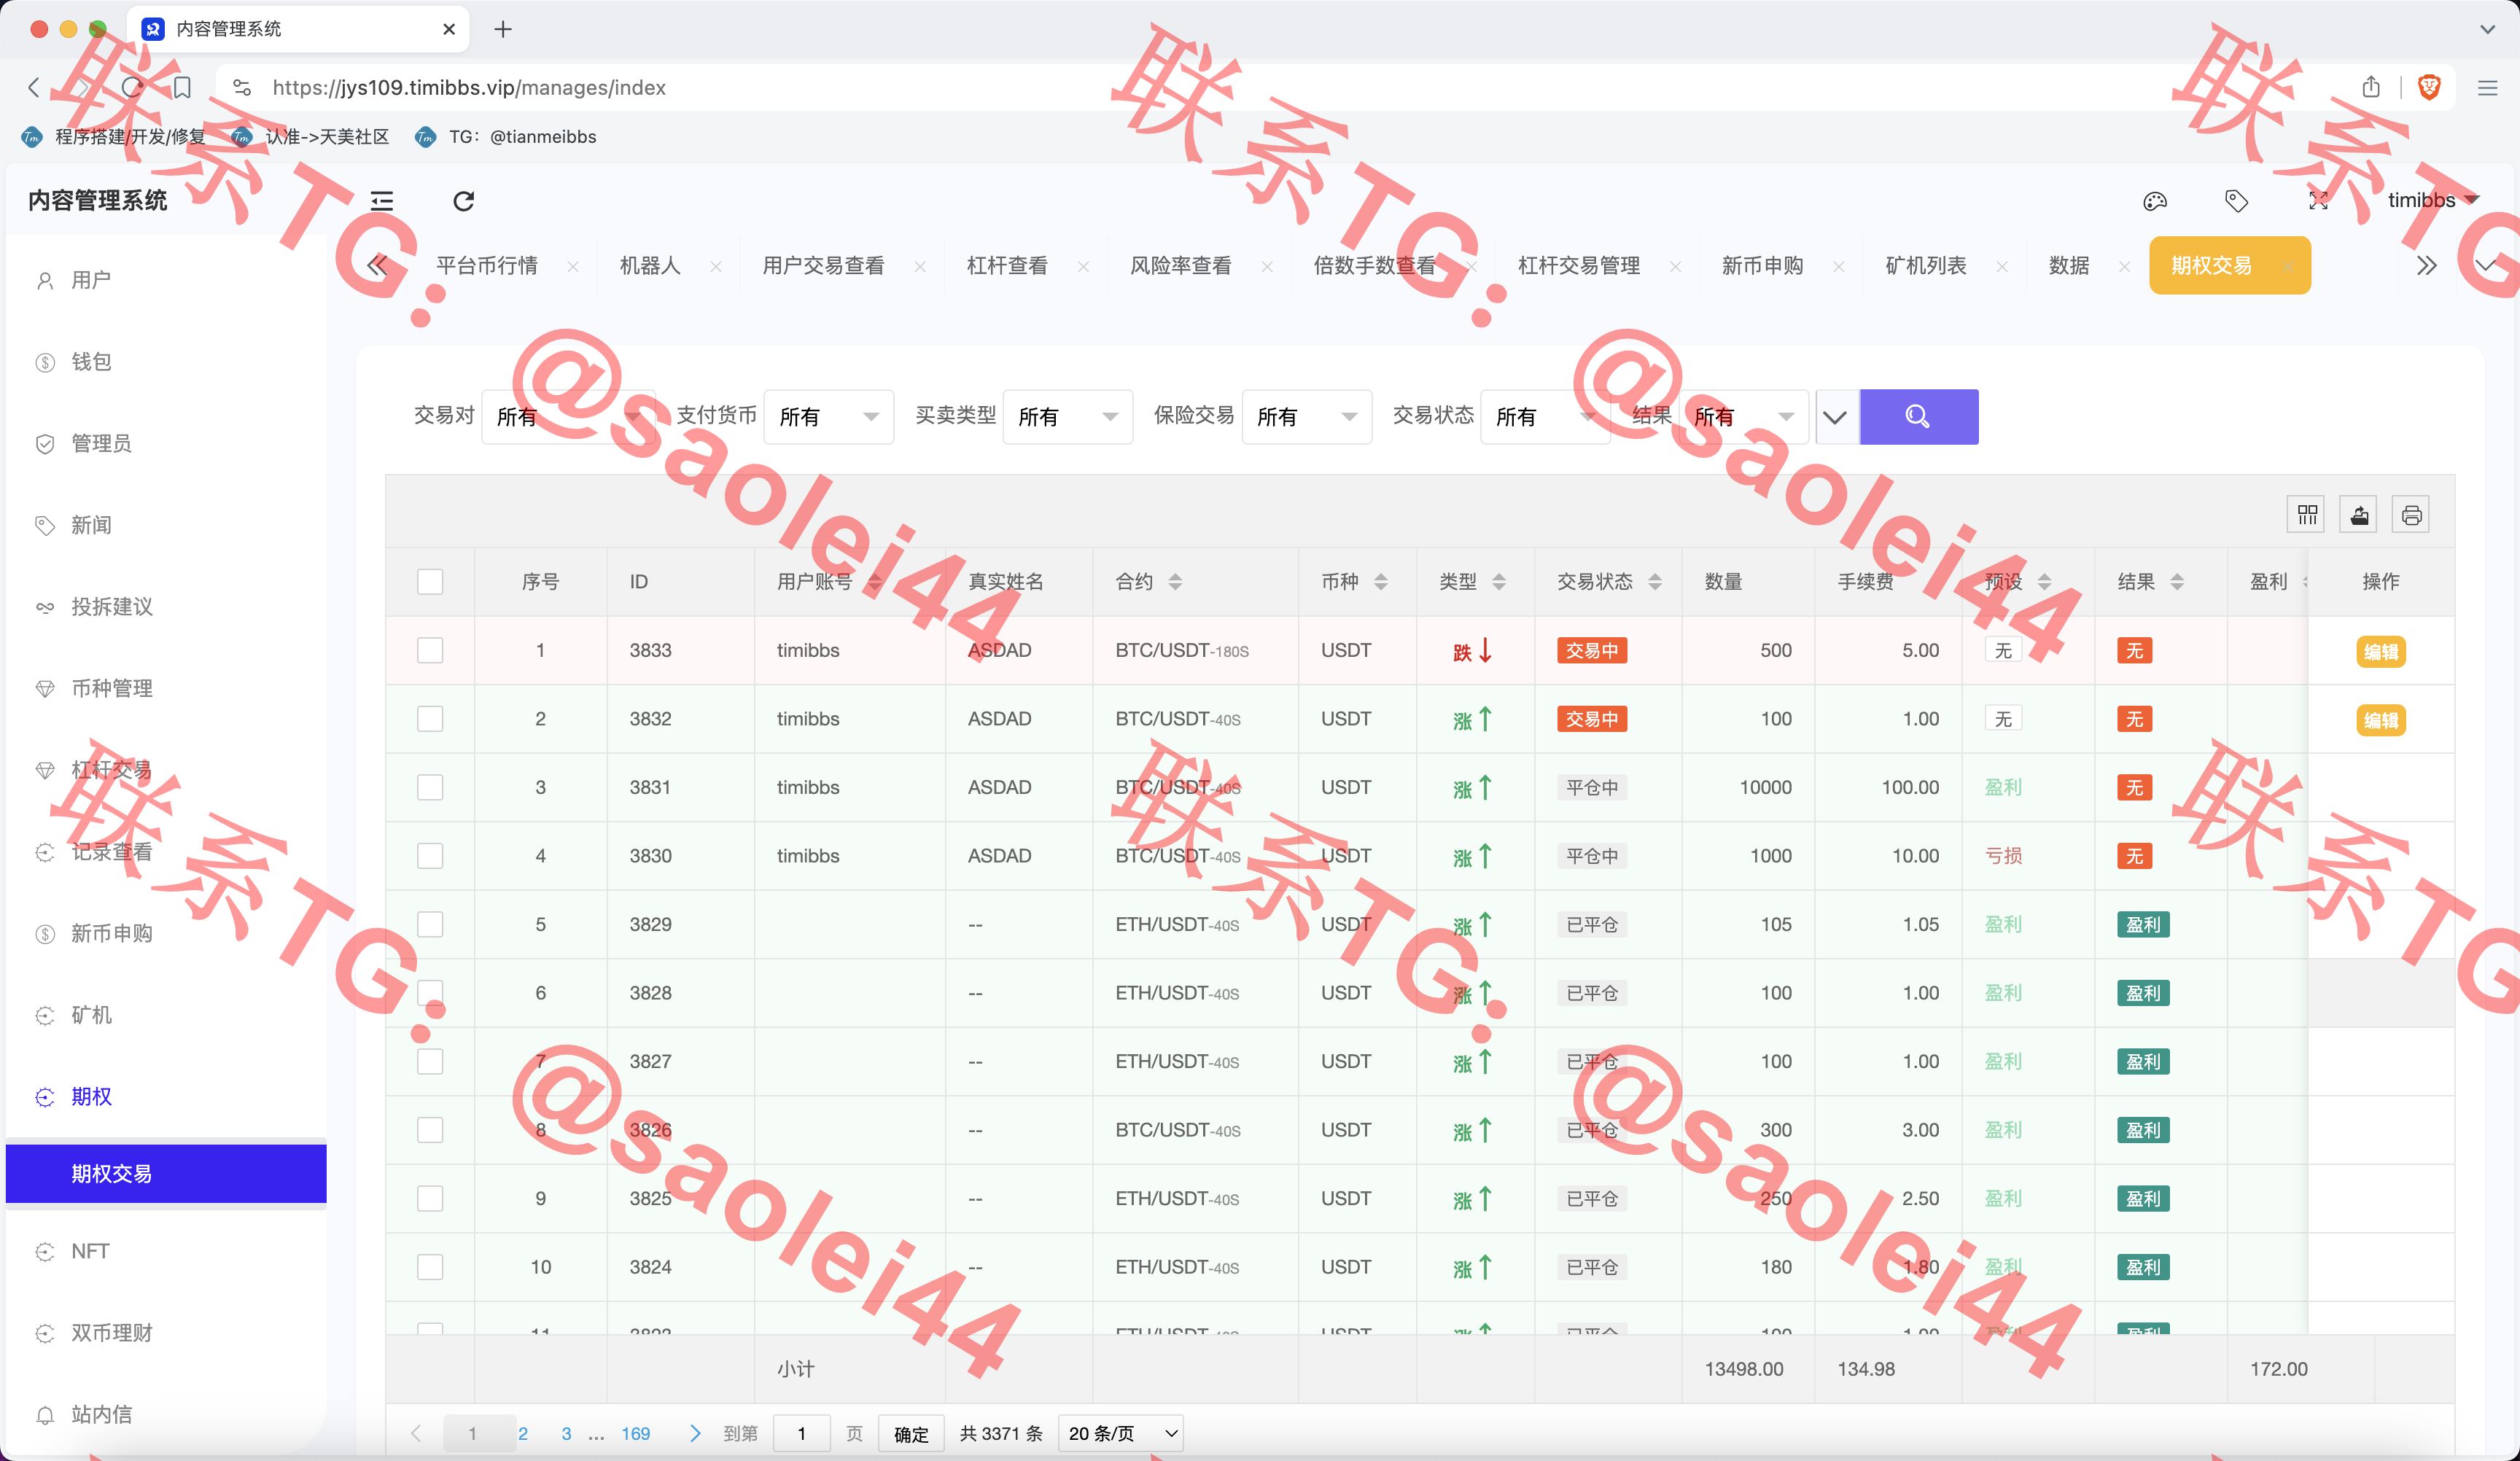Image resolution: width=2520 pixels, height=1461 pixels.
Task: Open the theme palette icon
Action: (2155, 201)
